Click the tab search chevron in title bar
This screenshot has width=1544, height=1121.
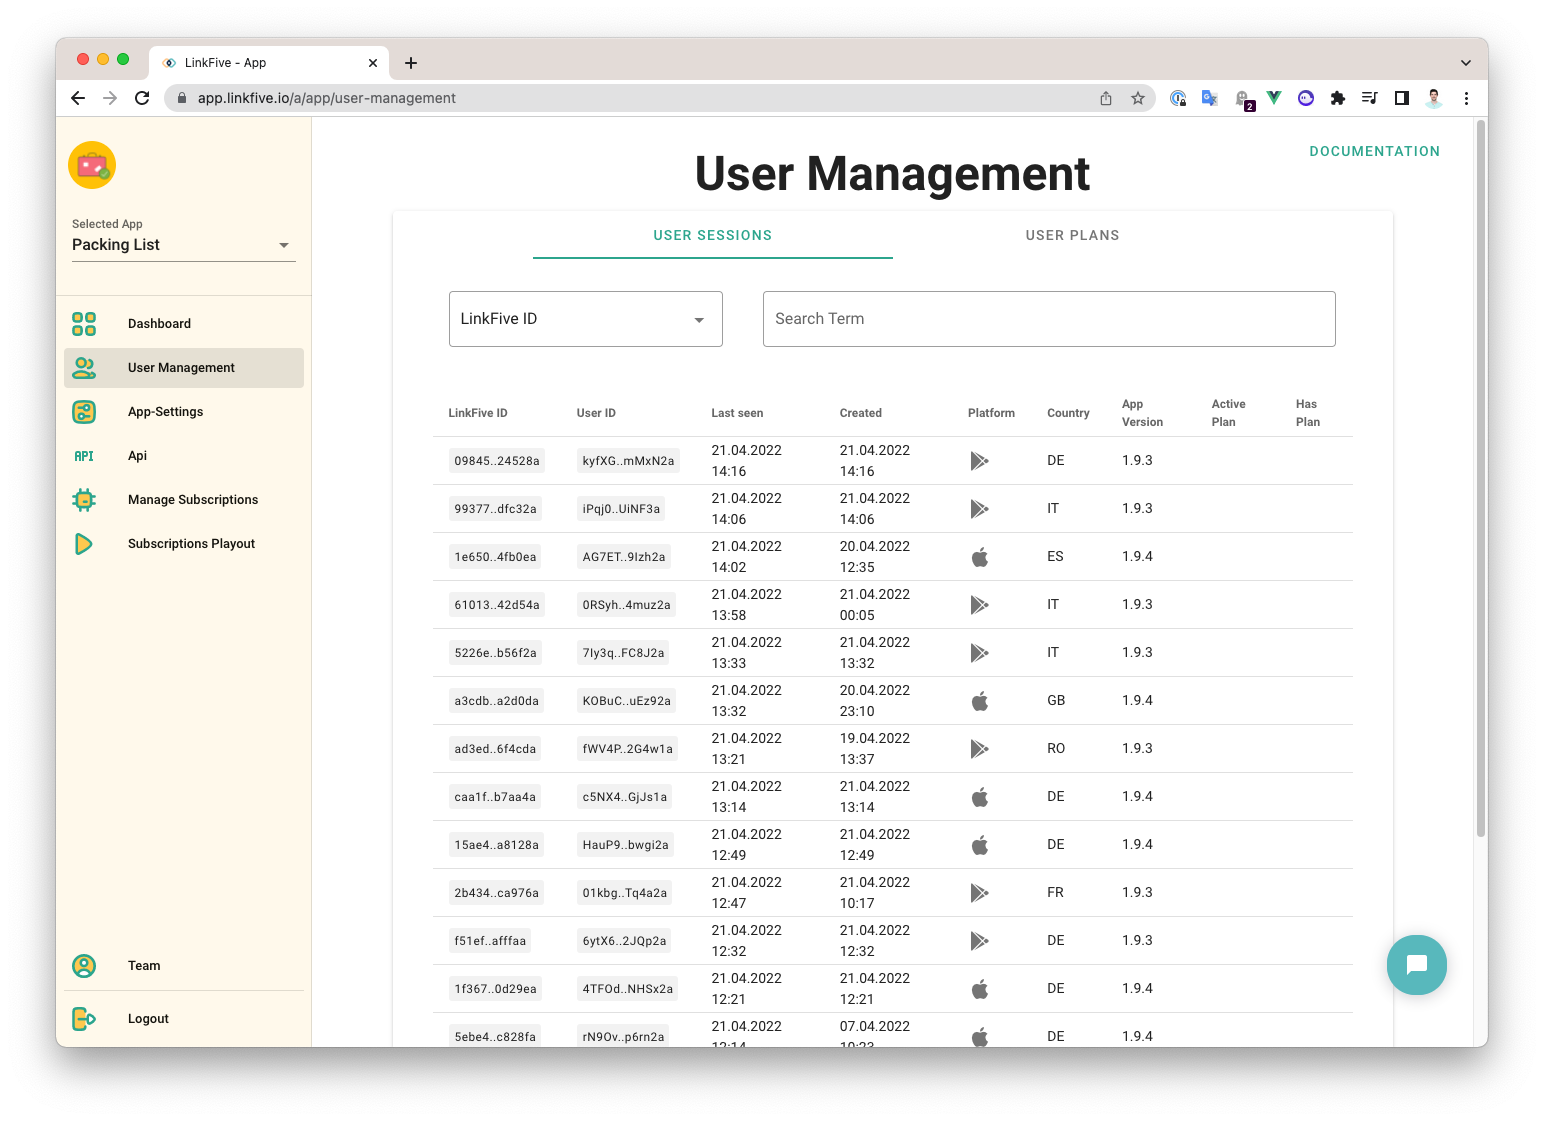tap(1466, 62)
